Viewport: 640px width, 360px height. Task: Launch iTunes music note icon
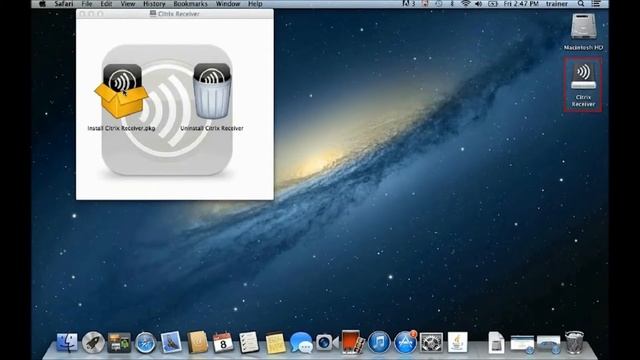pyautogui.click(x=379, y=342)
